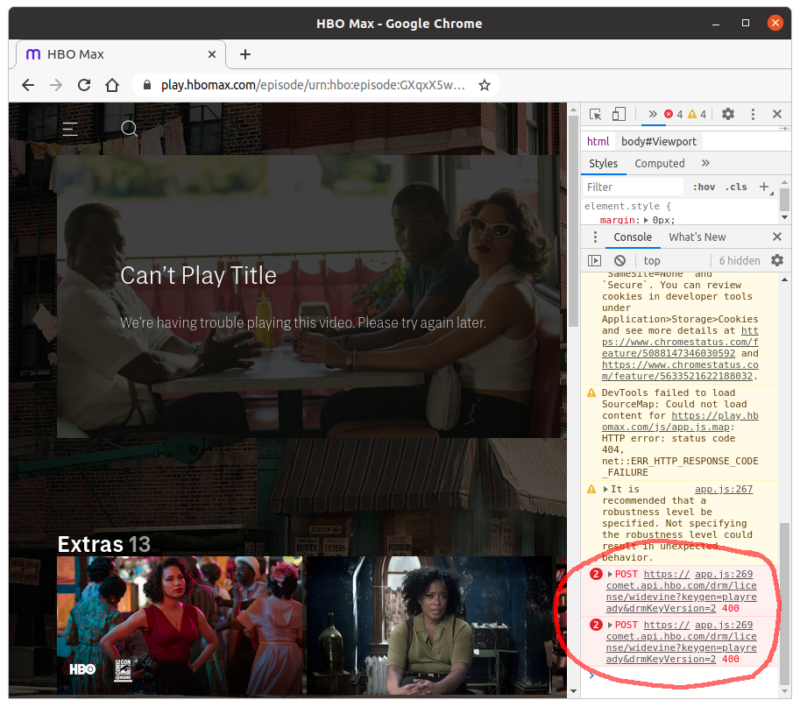800x707 pixels.
Task: Open HBO Max search magnifier
Action: coord(129,128)
